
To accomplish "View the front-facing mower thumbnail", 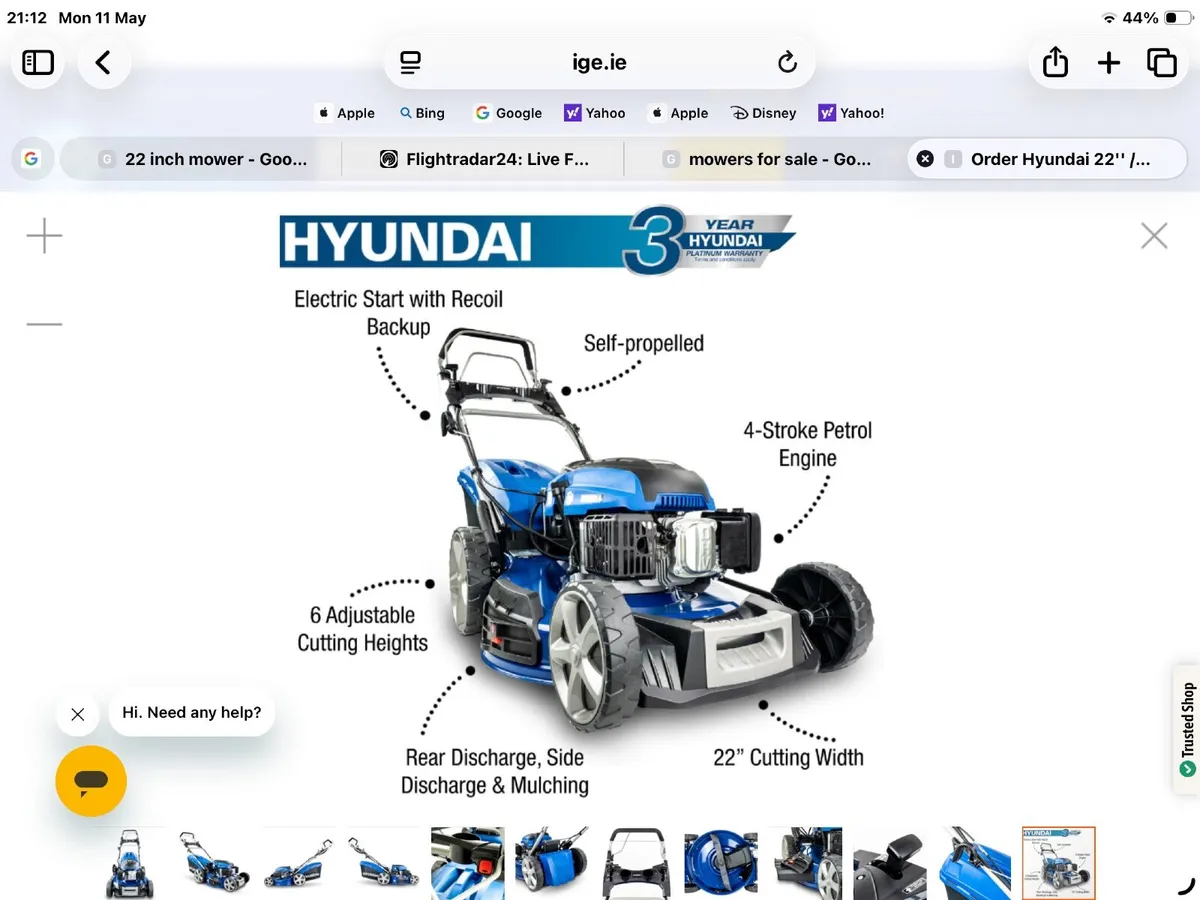I will point(129,863).
